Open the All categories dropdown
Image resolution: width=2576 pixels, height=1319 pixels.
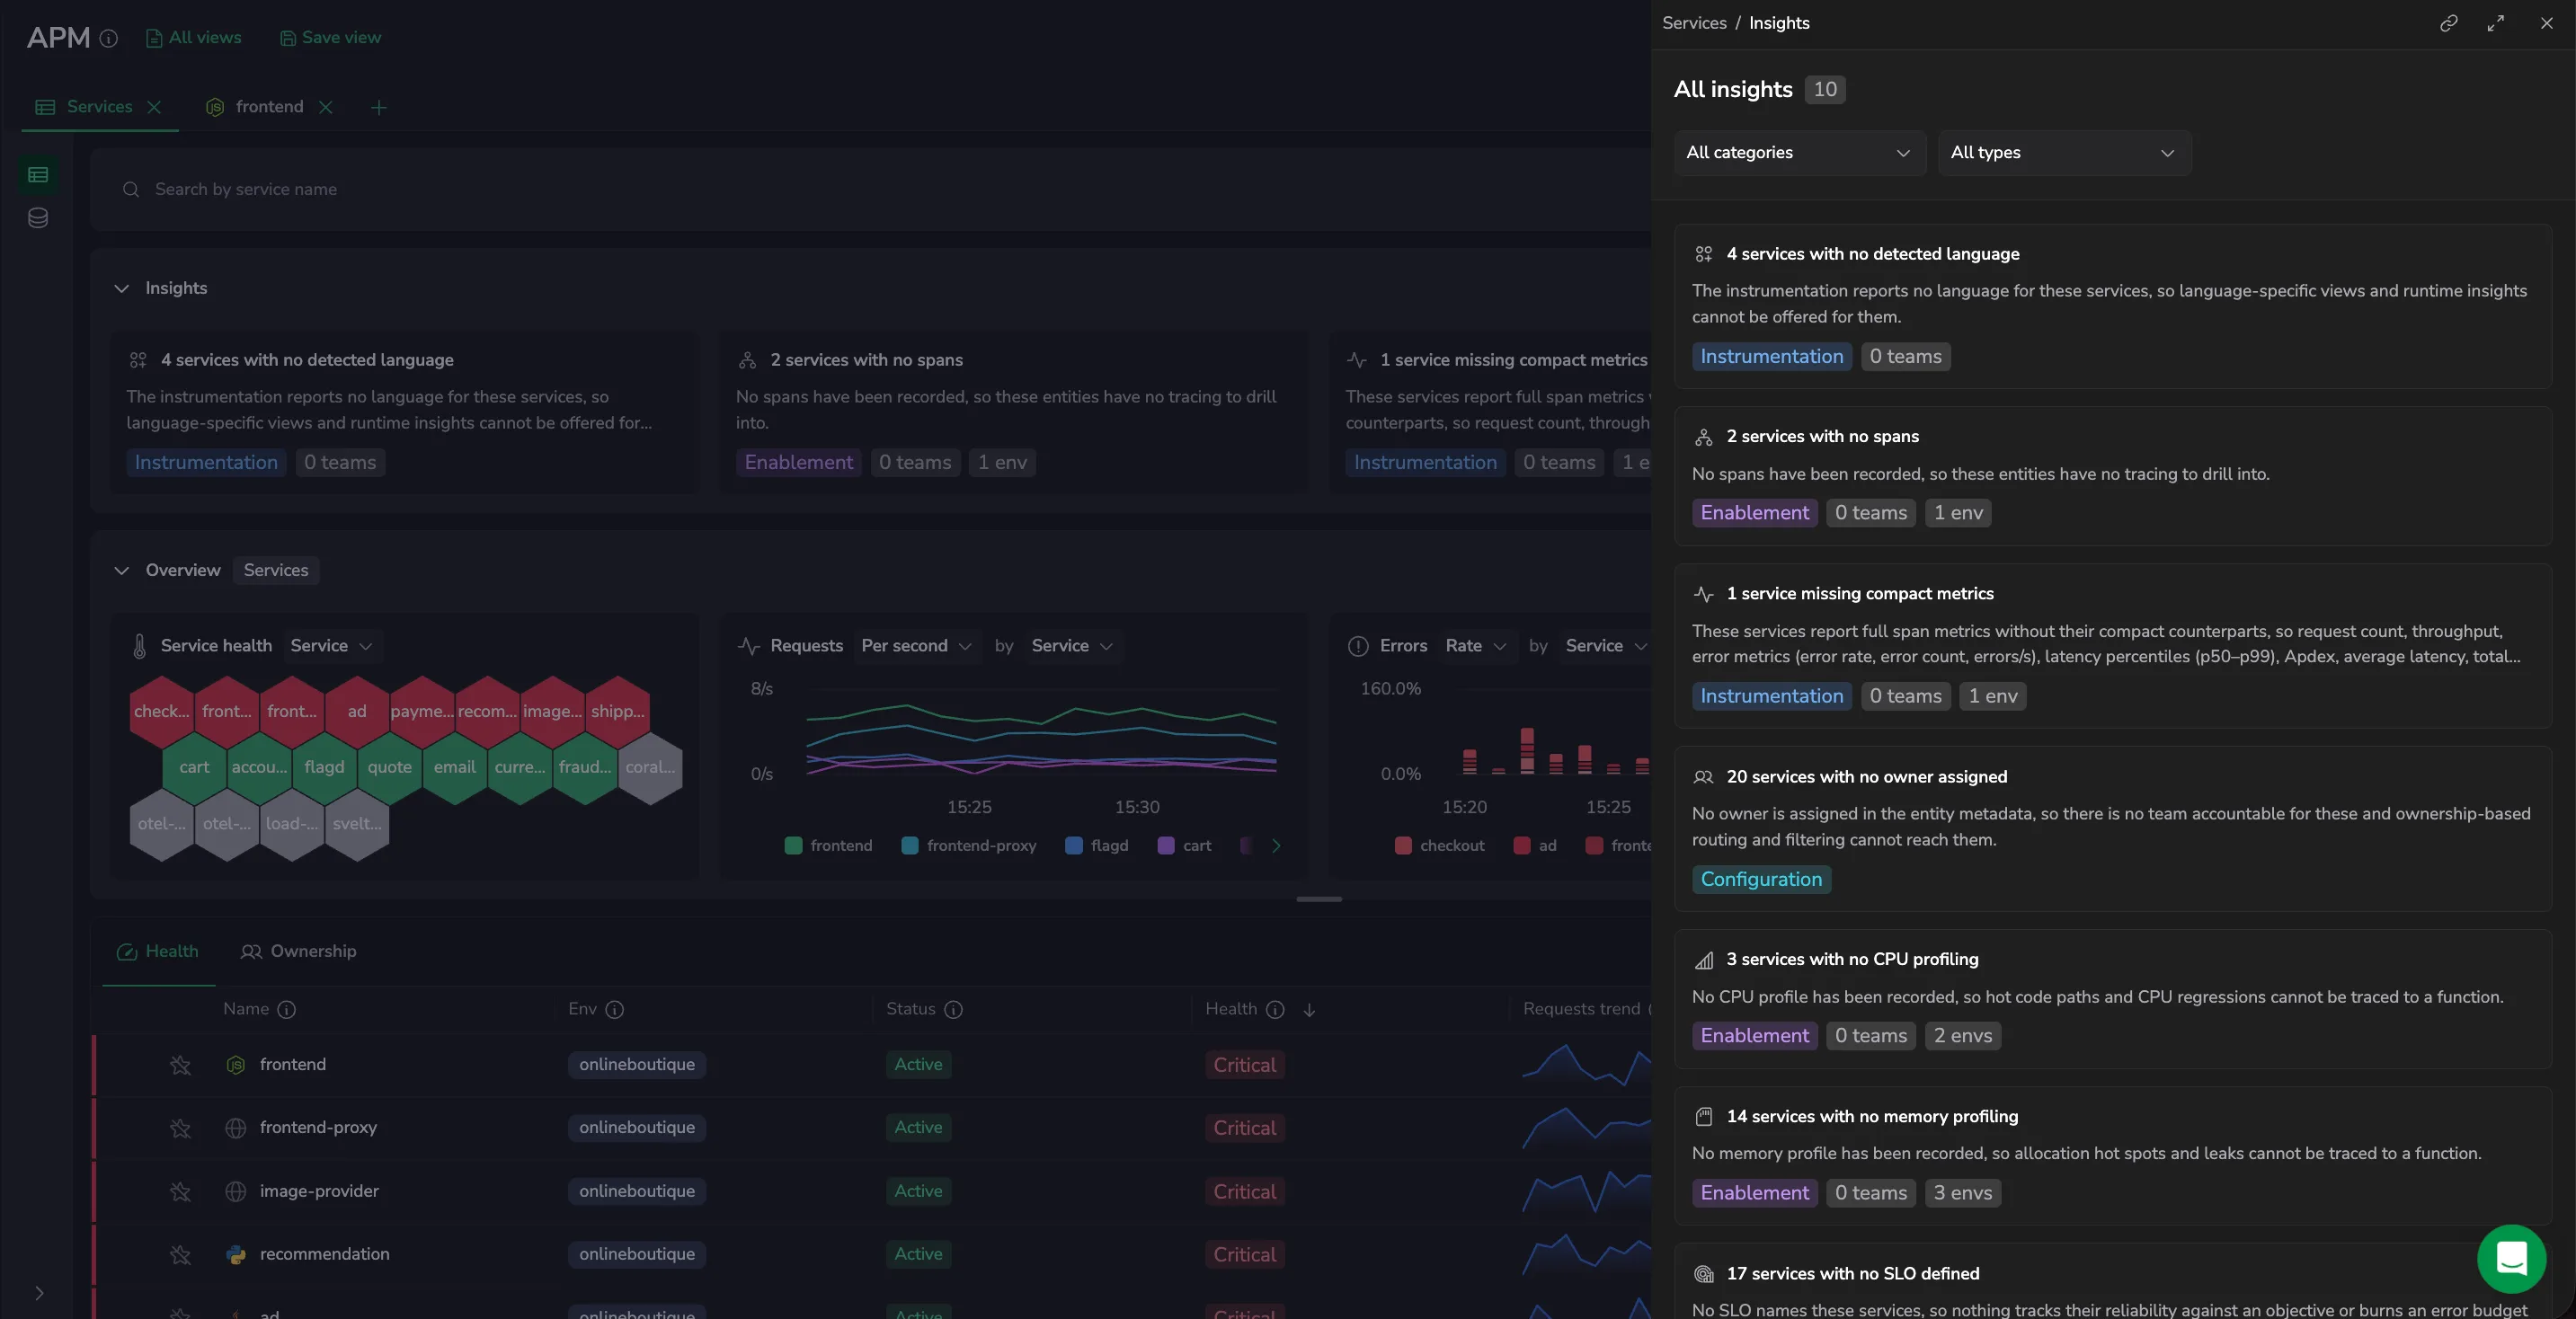tap(1799, 153)
